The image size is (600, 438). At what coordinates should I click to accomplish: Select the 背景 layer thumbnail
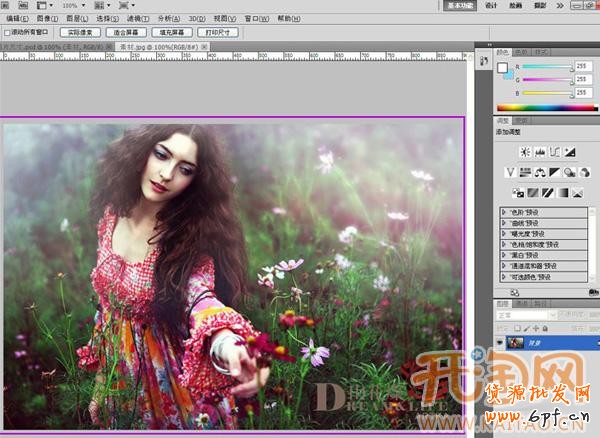click(517, 342)
